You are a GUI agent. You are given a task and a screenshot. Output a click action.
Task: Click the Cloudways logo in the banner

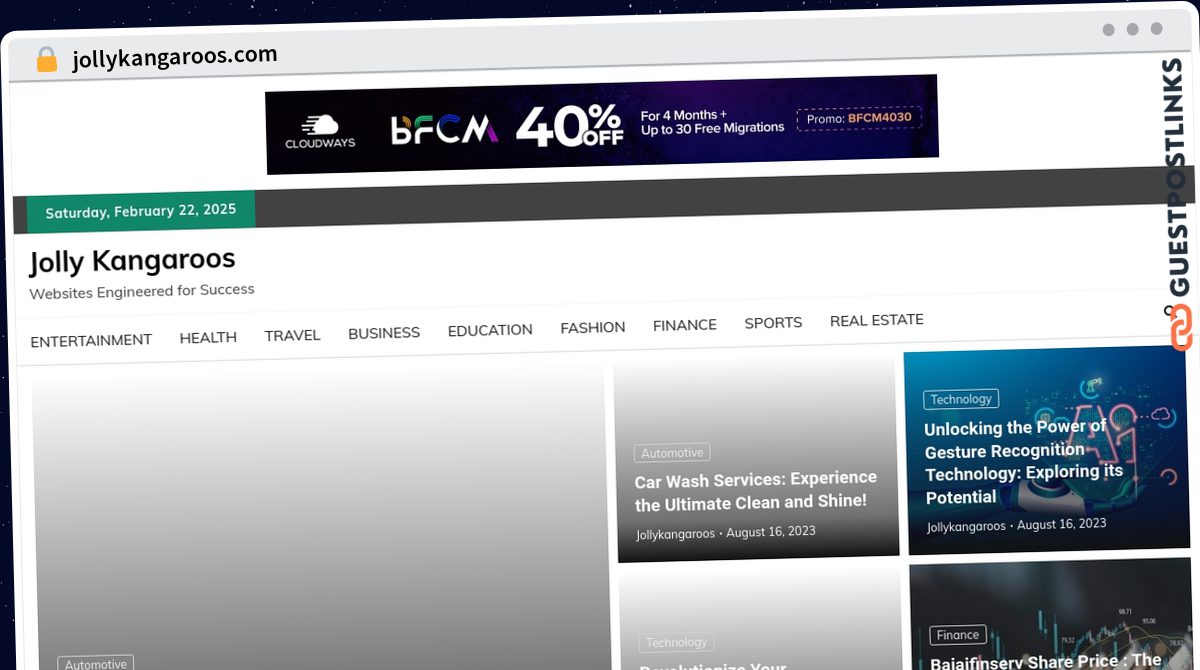320,132
